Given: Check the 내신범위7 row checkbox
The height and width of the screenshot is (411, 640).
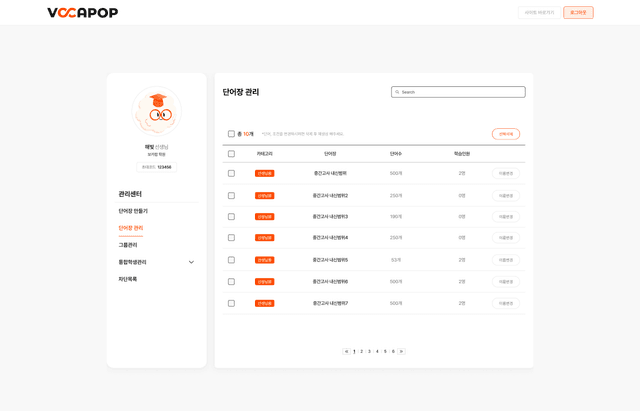Looking at the screenshot, I should [x=231, y=303].
